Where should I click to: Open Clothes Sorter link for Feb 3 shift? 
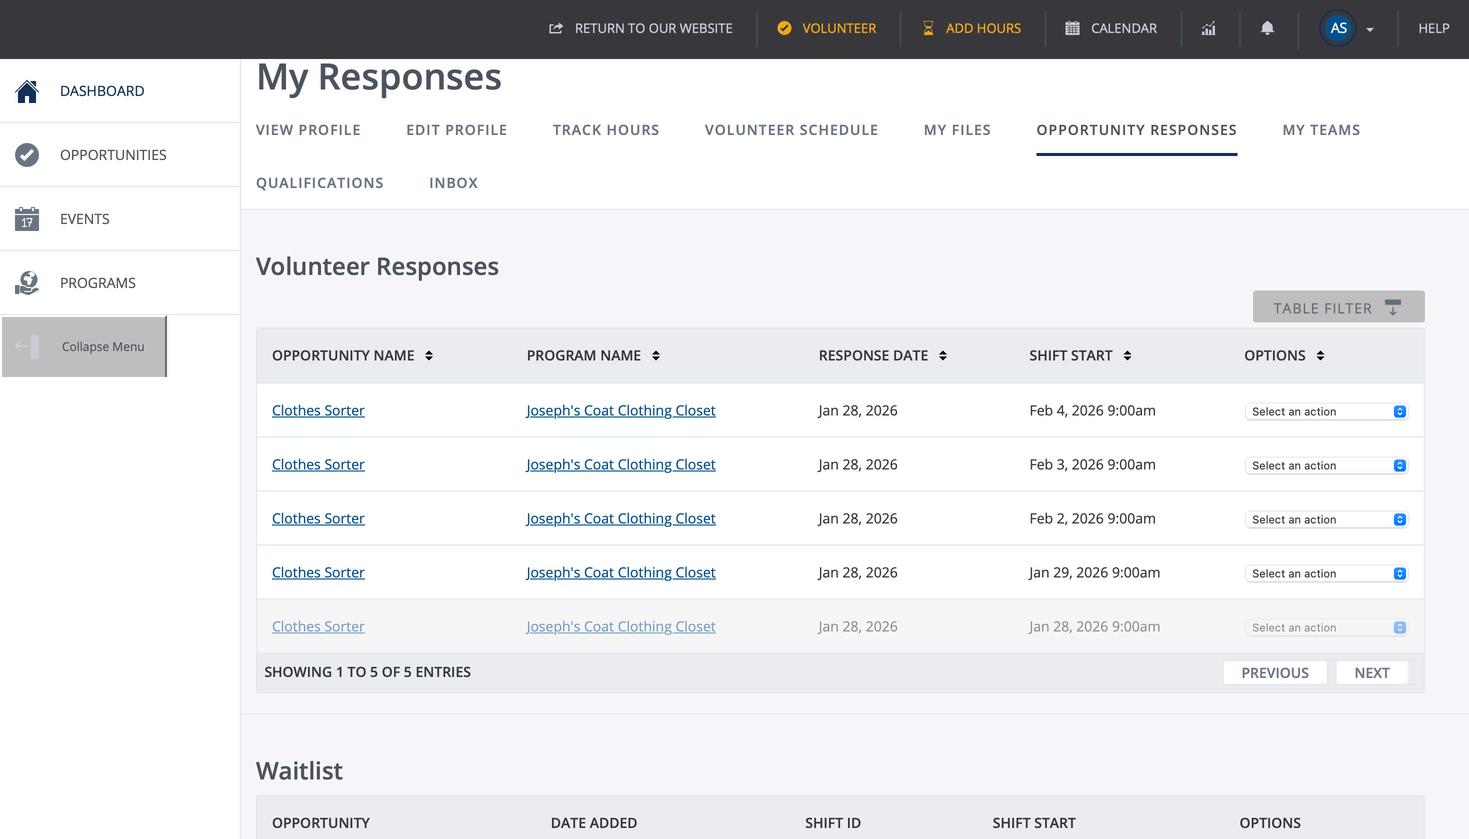(x=318, y=465)
